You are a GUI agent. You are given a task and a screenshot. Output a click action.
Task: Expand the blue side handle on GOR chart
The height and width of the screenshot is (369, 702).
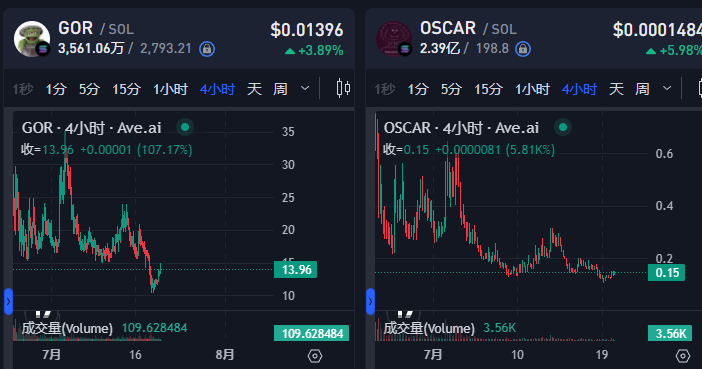click(x=8, y=301)
